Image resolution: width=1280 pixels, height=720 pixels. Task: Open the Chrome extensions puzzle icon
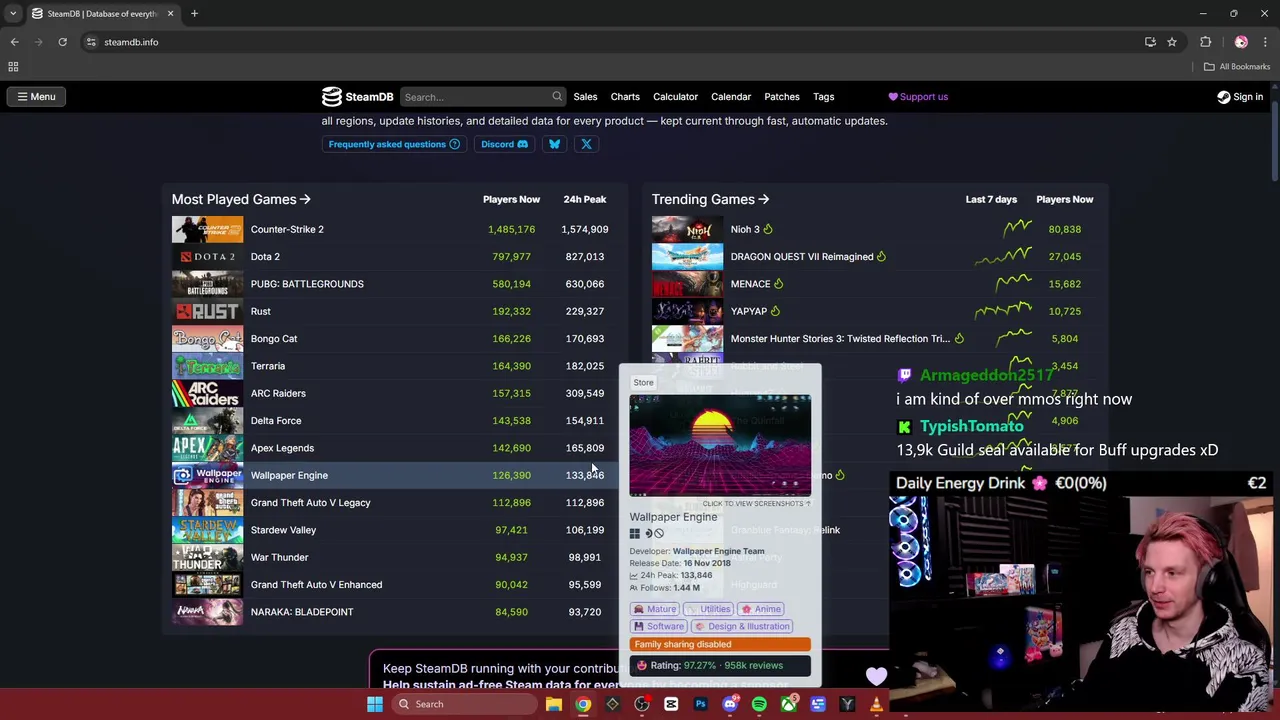[x=1205, y=42]
